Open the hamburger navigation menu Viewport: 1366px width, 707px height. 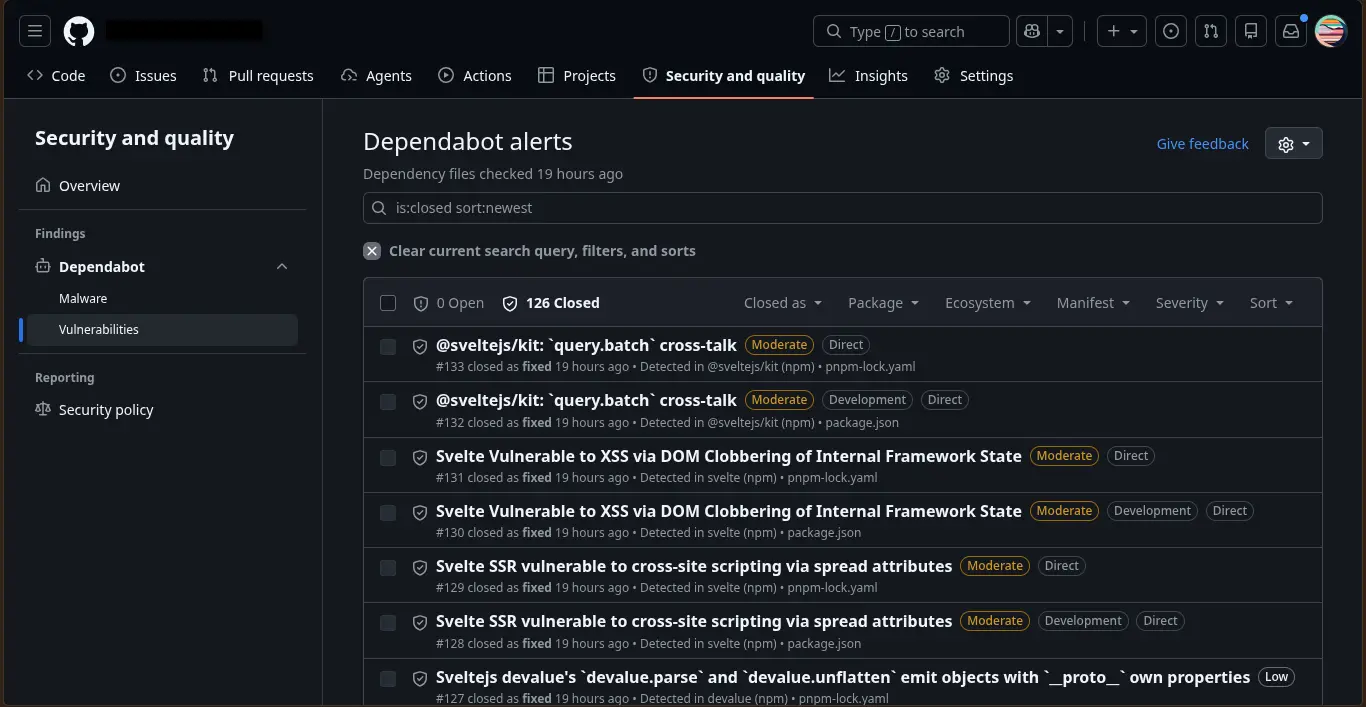(x=34, y=31)
